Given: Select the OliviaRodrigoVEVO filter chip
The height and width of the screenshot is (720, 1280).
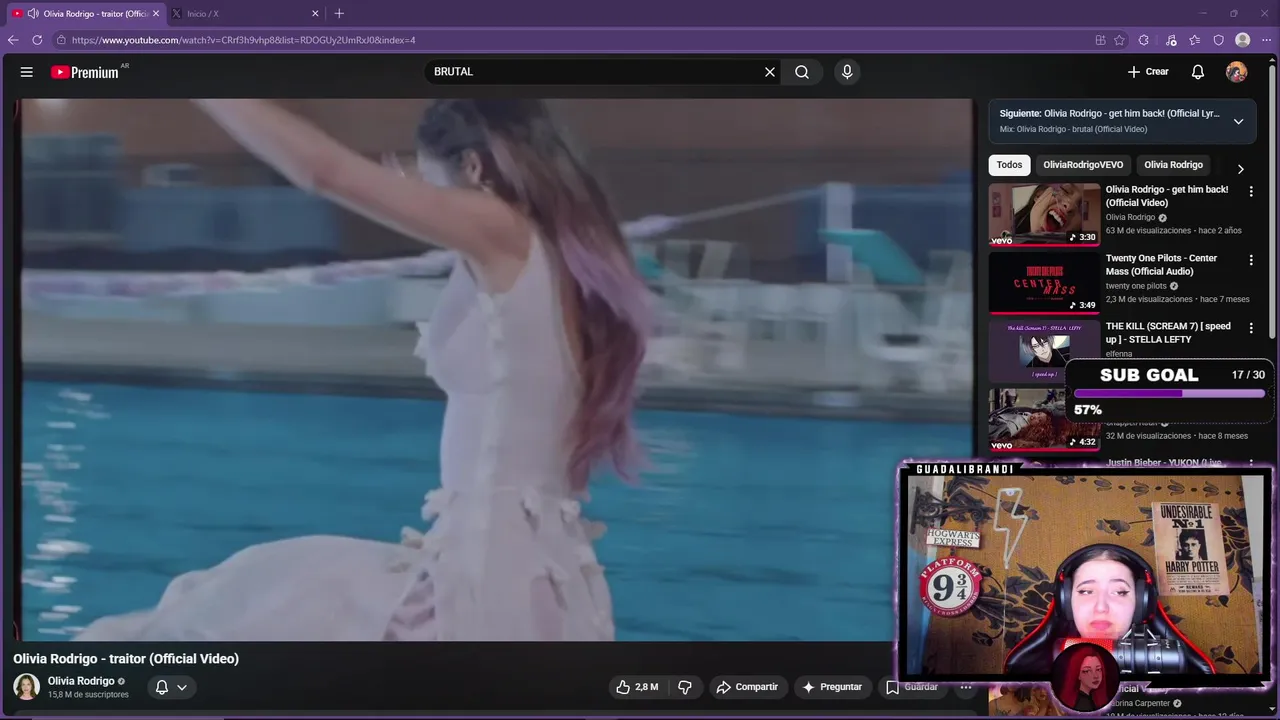Looking at the screenshot, I should [1083, 165].
